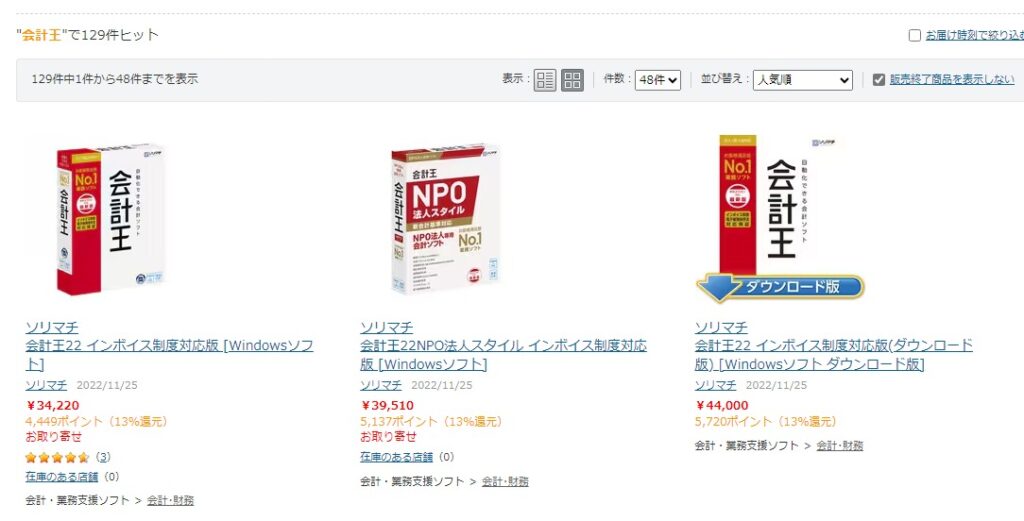The image size is (1024, 521).
Task: Click 在庫のある店舗 link under first product
Action: (x=62, y=477)
